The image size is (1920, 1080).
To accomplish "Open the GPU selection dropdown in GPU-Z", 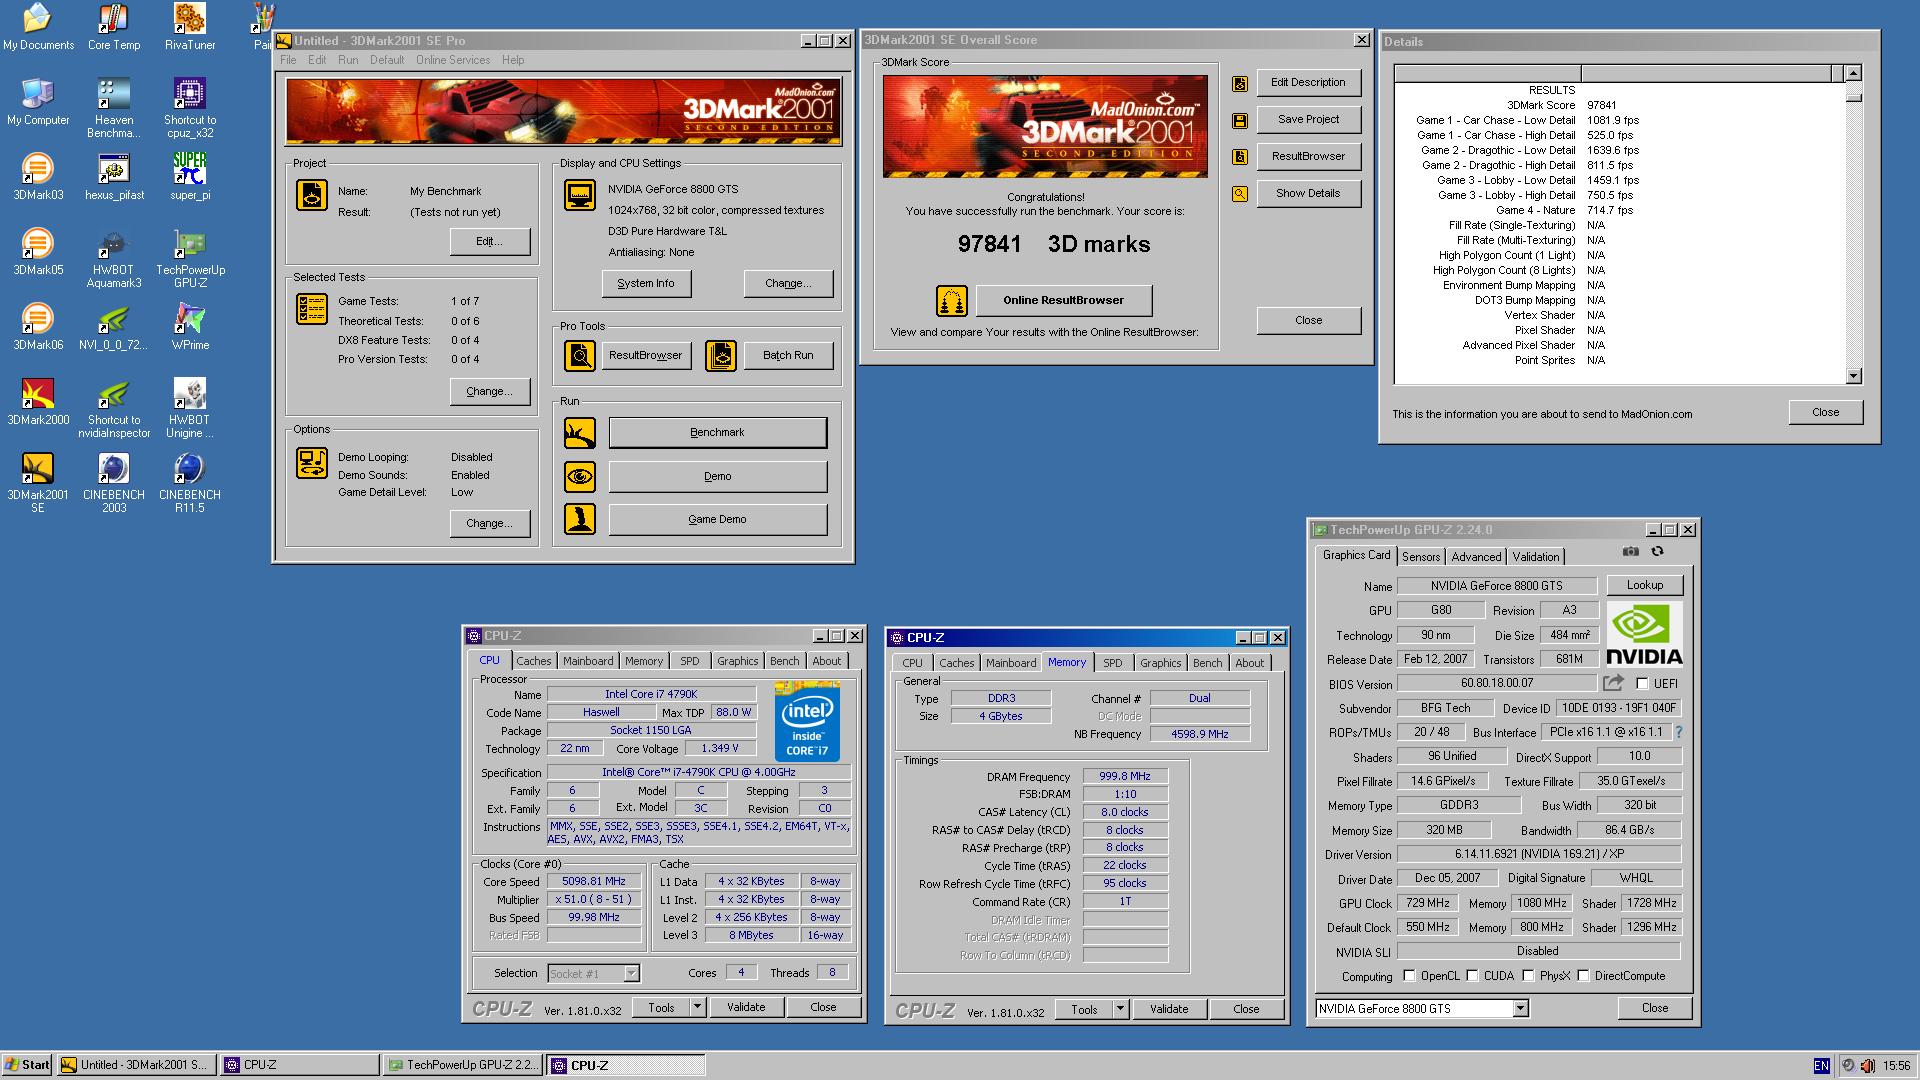I will pos(1520,1009).
